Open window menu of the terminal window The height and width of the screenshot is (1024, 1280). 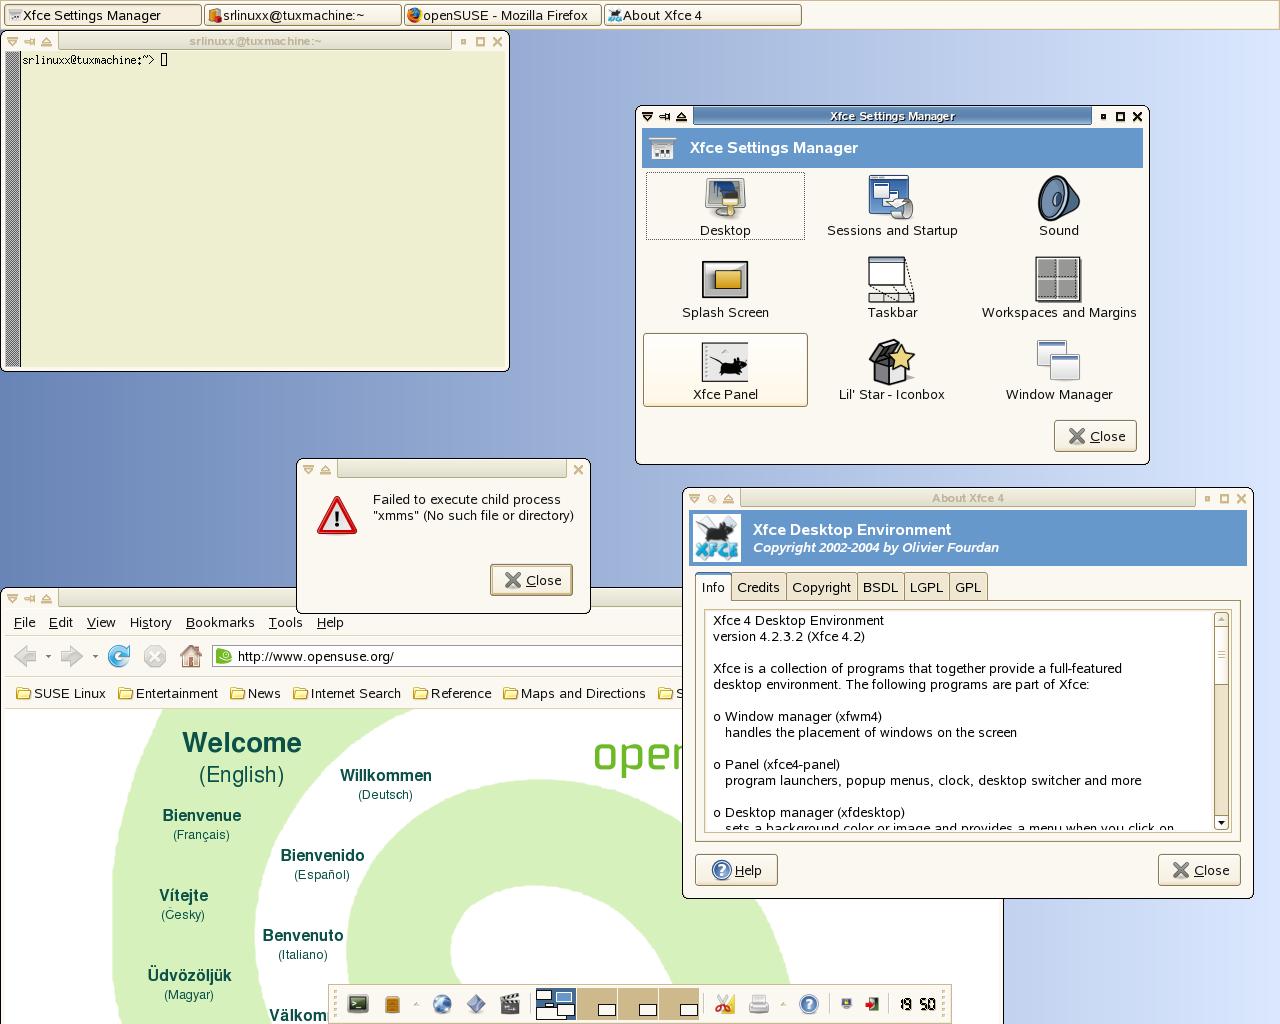point(12,41)
